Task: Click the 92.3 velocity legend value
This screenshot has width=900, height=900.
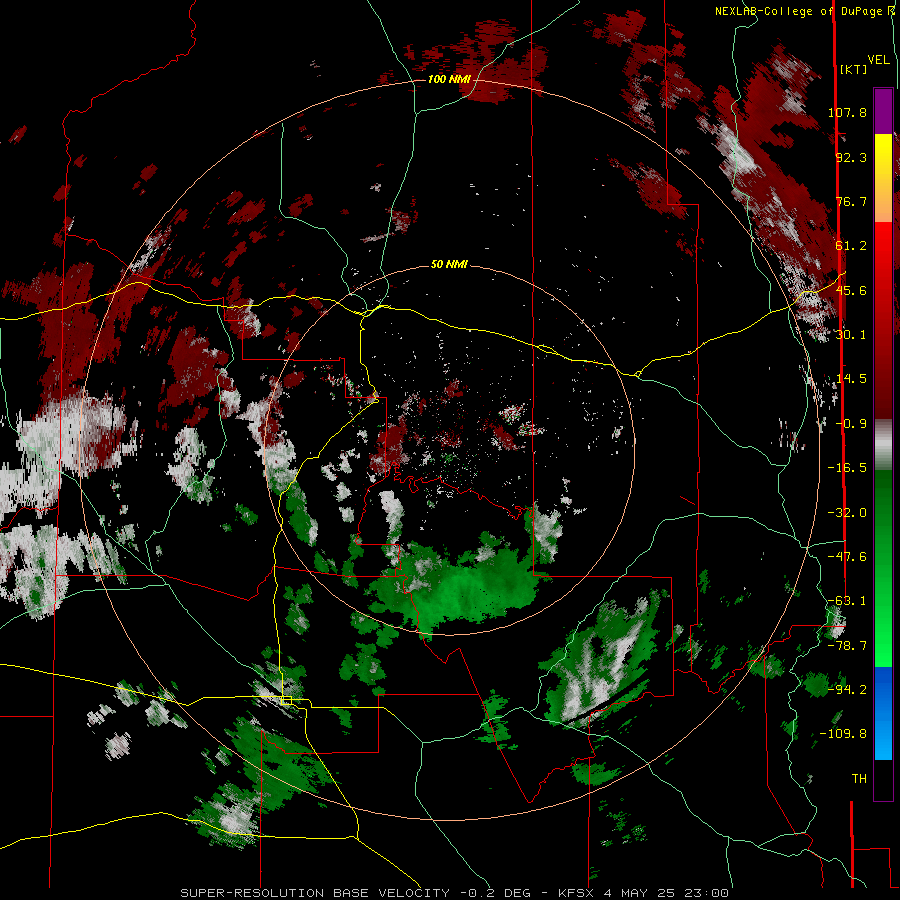Action: pos(851,157)
